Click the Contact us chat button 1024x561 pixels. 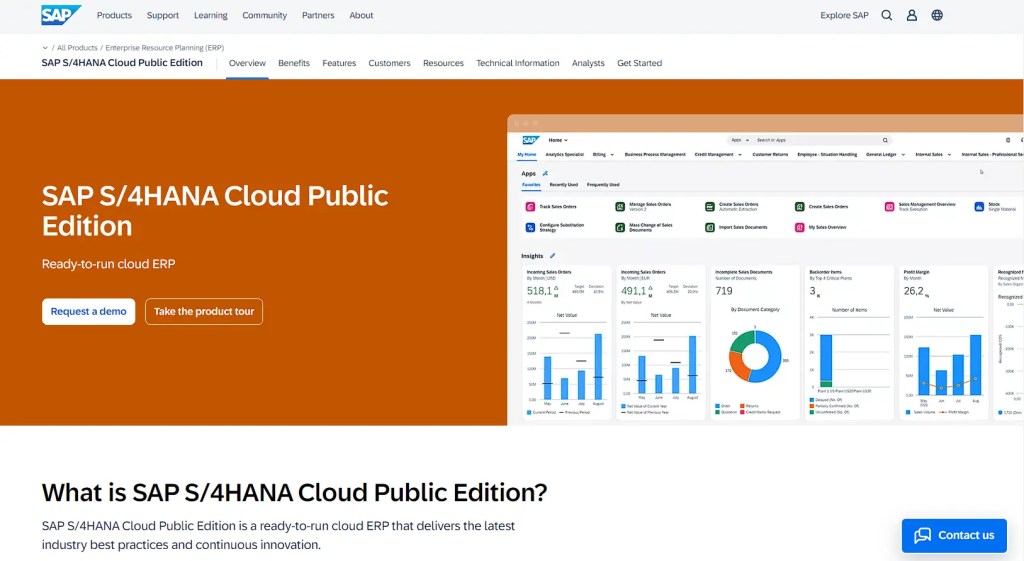pyautogui.click(x=954, y=536)
